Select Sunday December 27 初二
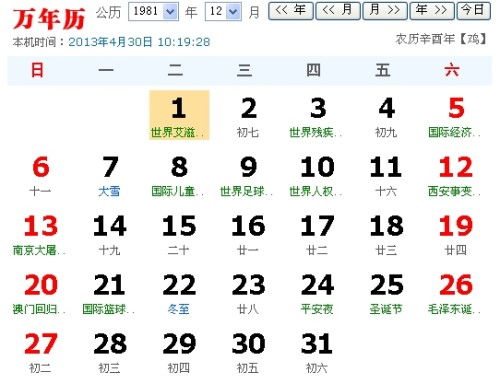This screenshot has height=384, width=500. (41, 353)
